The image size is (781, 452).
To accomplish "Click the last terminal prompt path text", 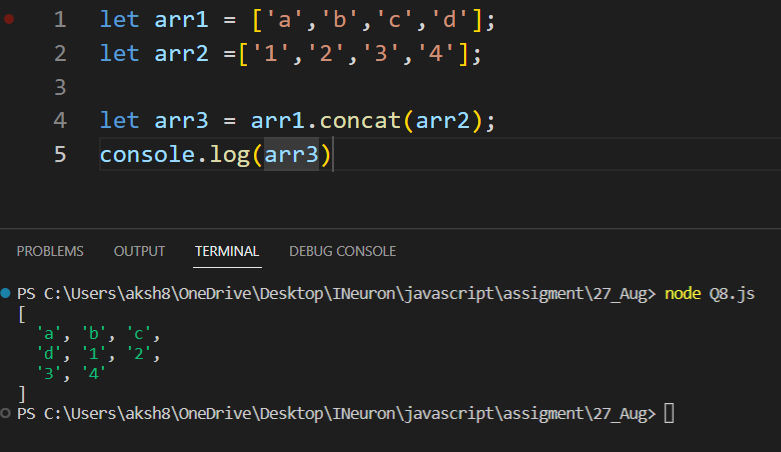I will click(337, 414).
